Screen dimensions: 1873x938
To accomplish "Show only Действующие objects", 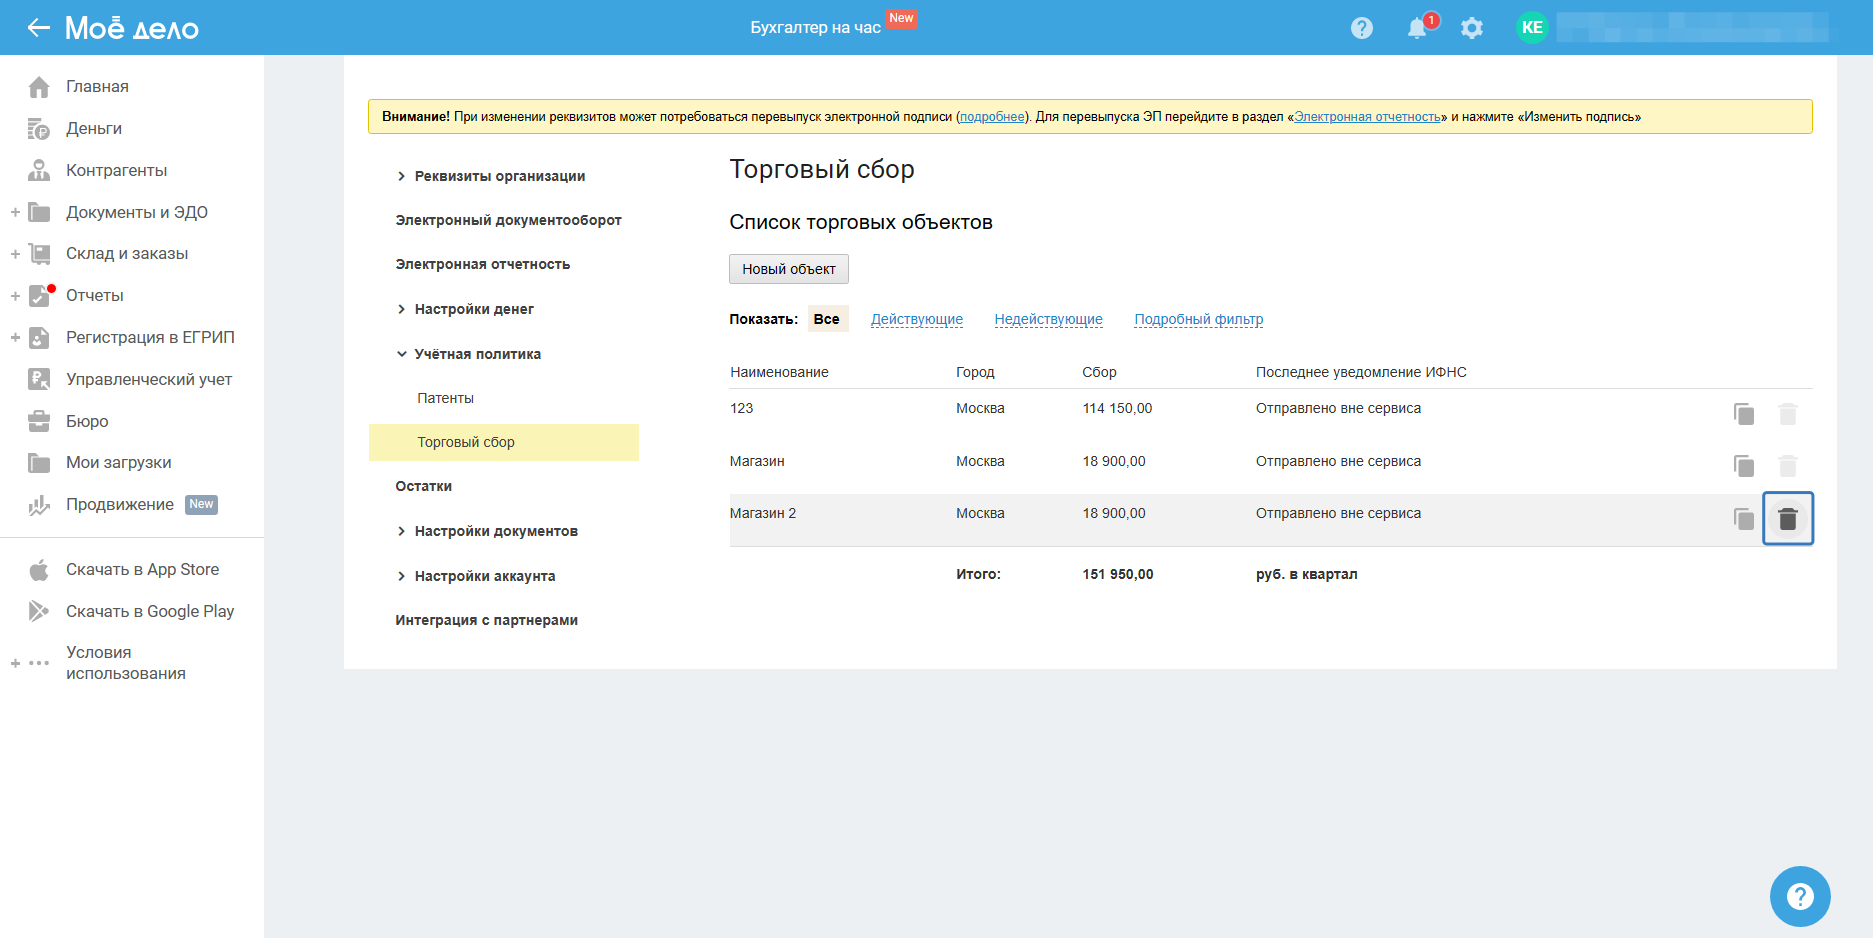I will 916,319.
